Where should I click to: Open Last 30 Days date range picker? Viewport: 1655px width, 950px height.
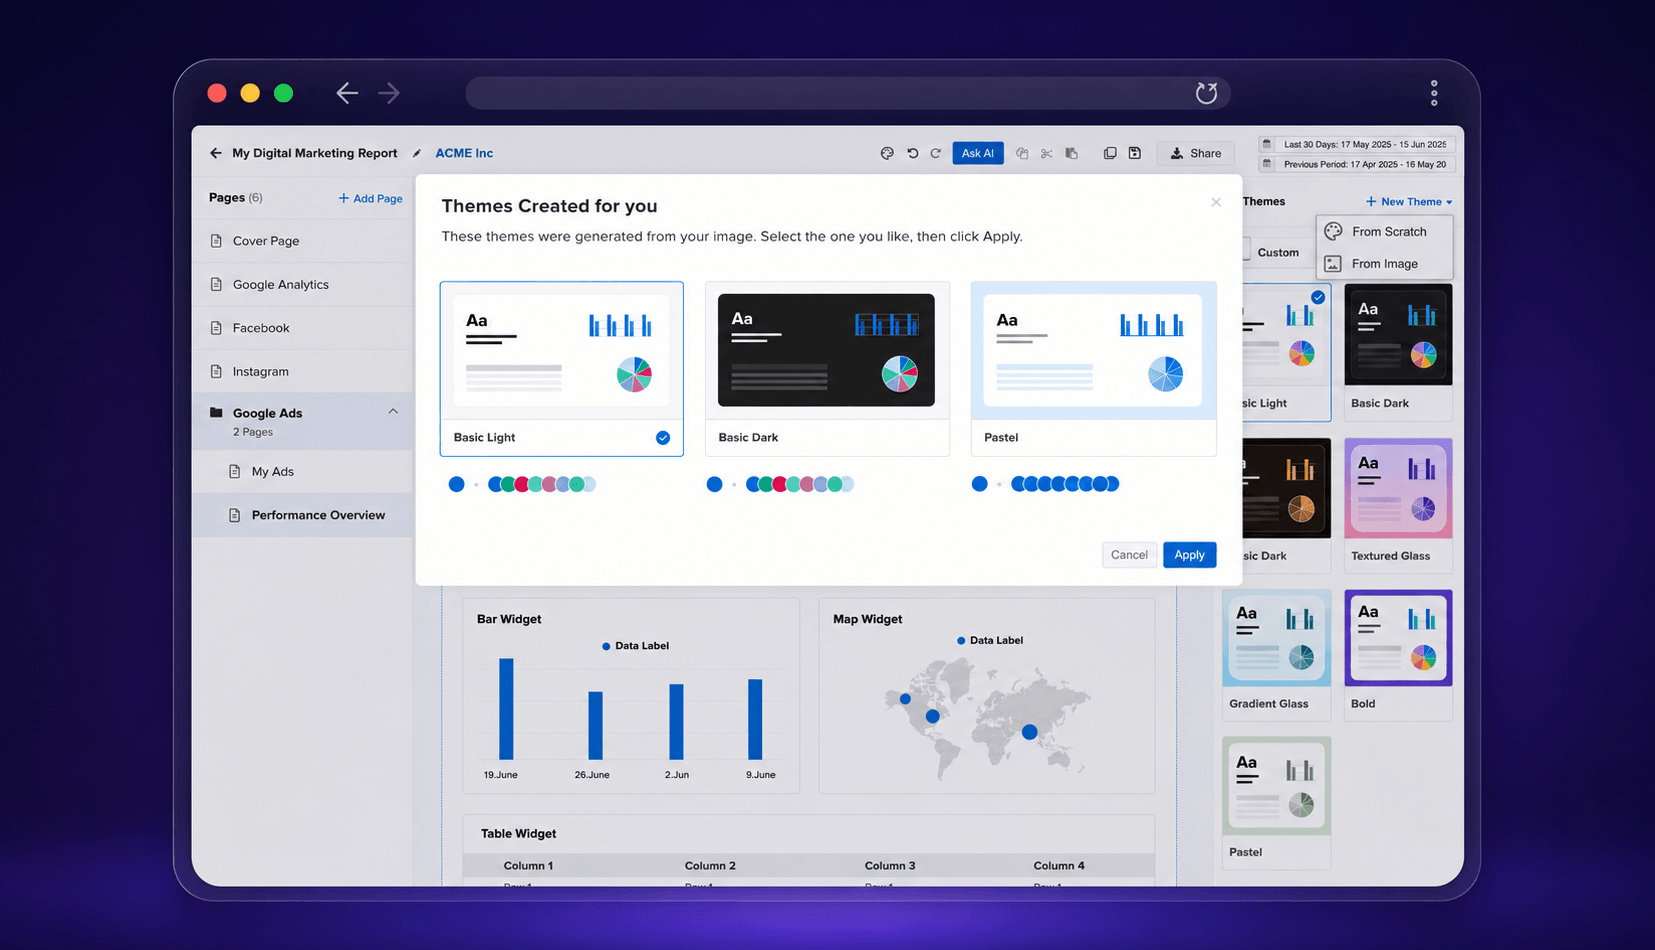[1356, 144]
